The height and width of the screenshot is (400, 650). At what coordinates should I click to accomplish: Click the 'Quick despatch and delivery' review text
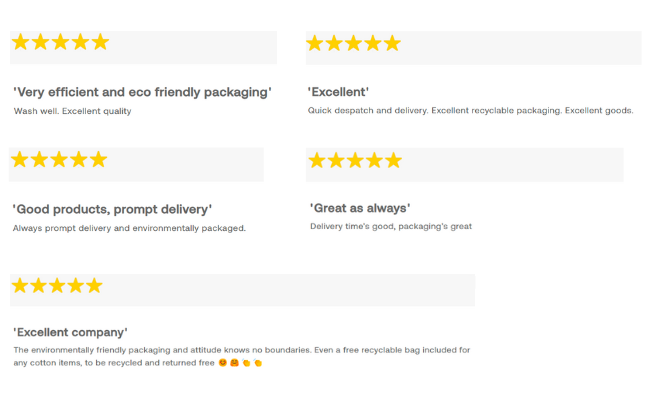(x=470, y=110)
